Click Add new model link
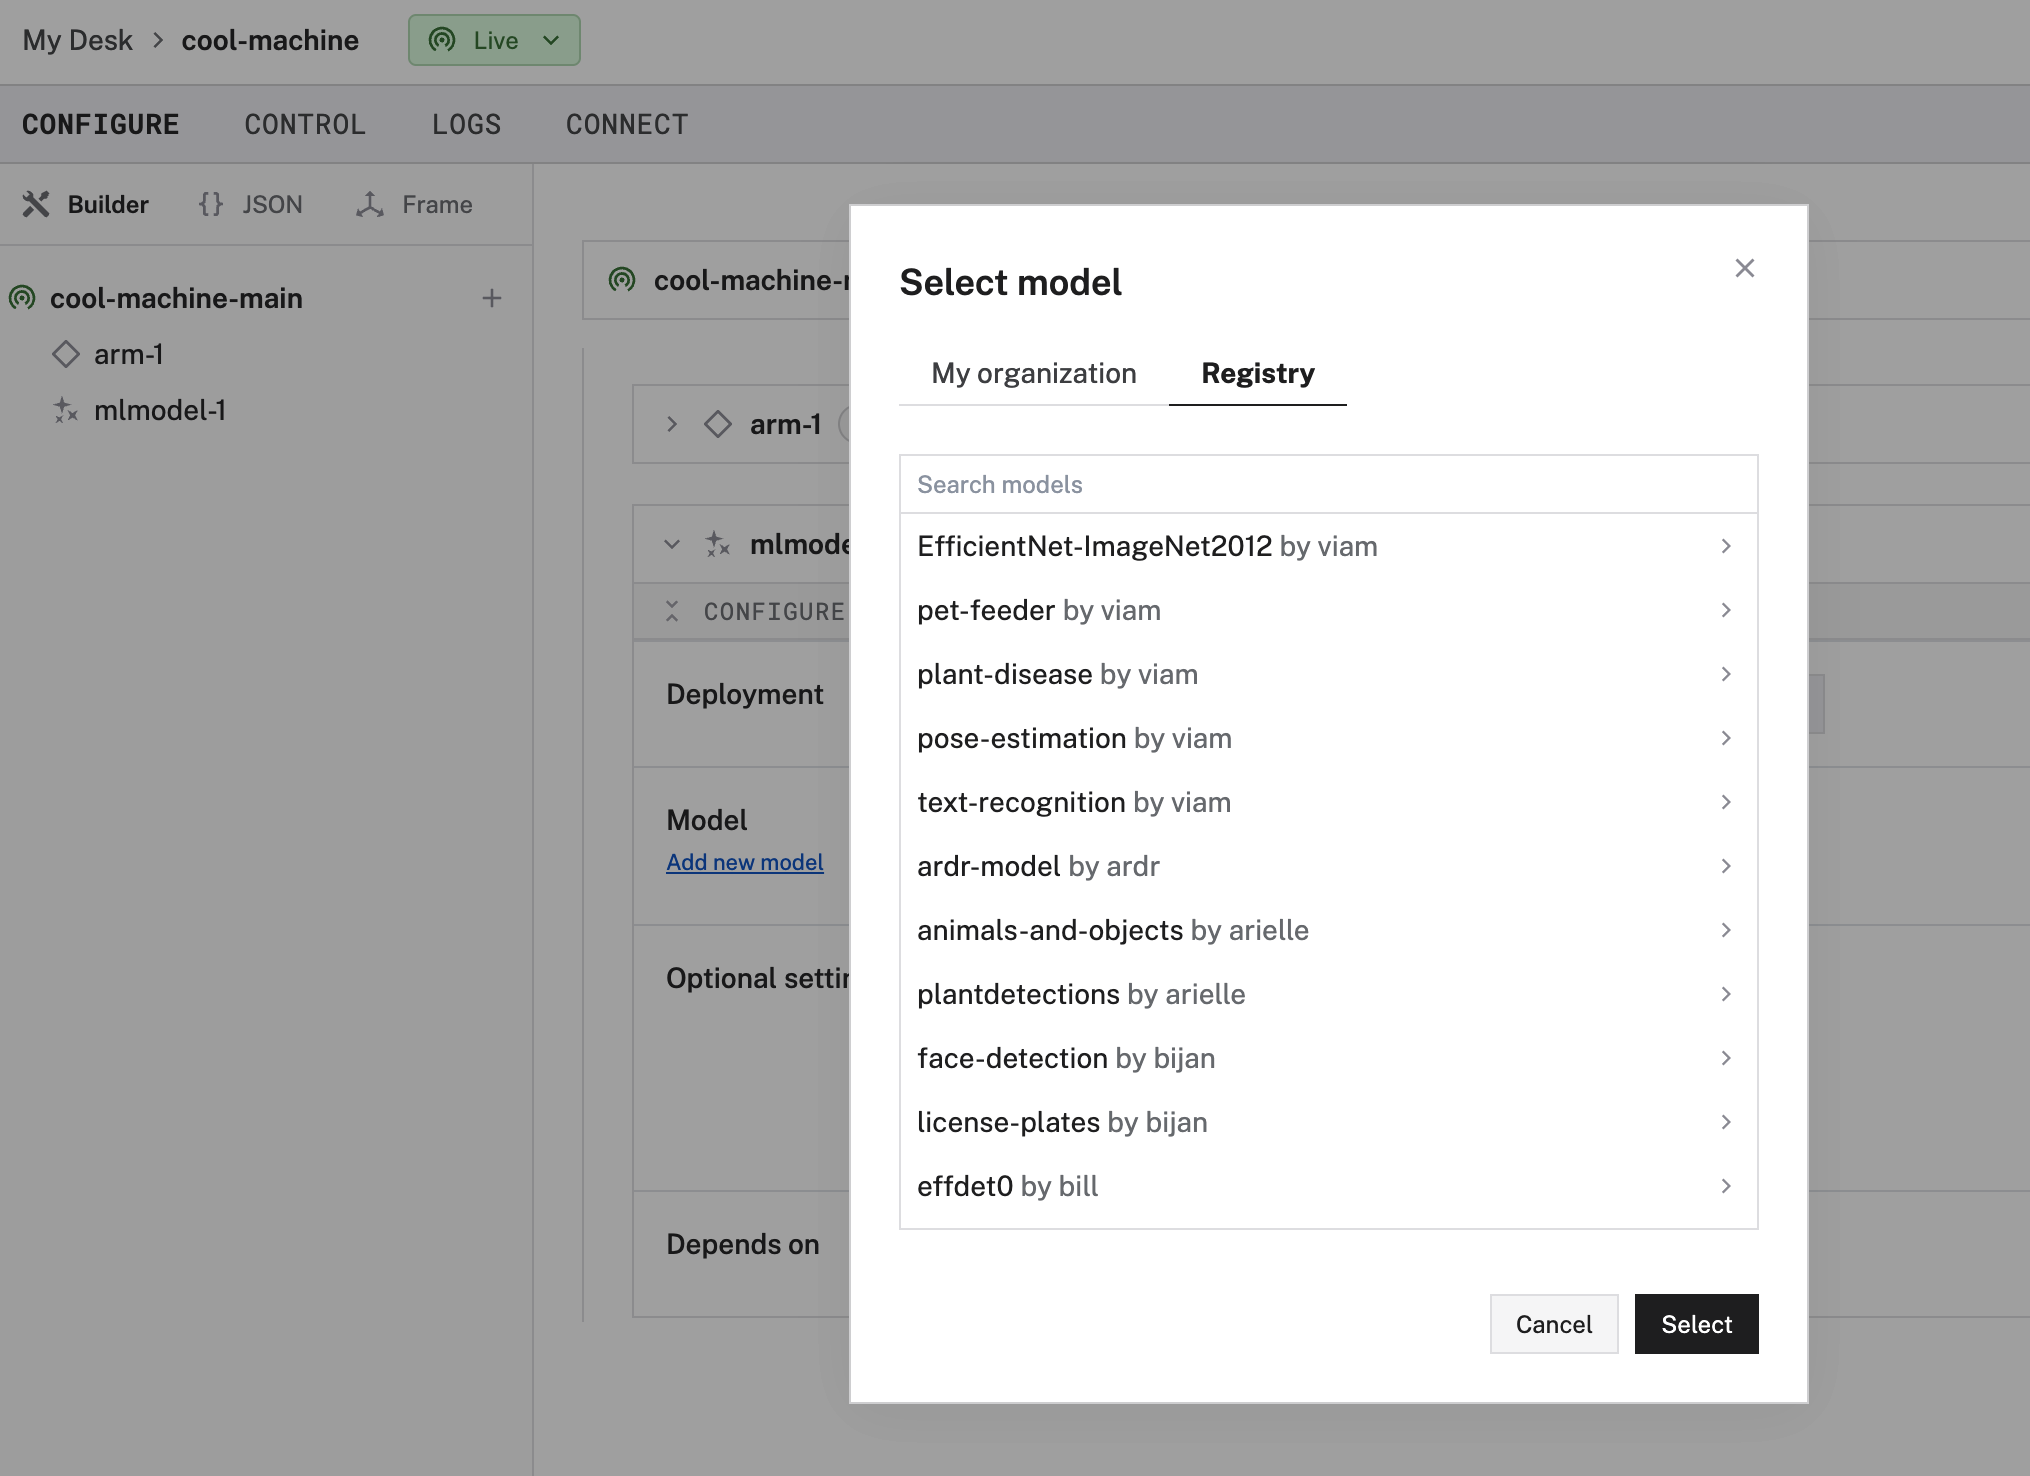The width and height of the screenshot is (2030, 1476). [744, 861]
